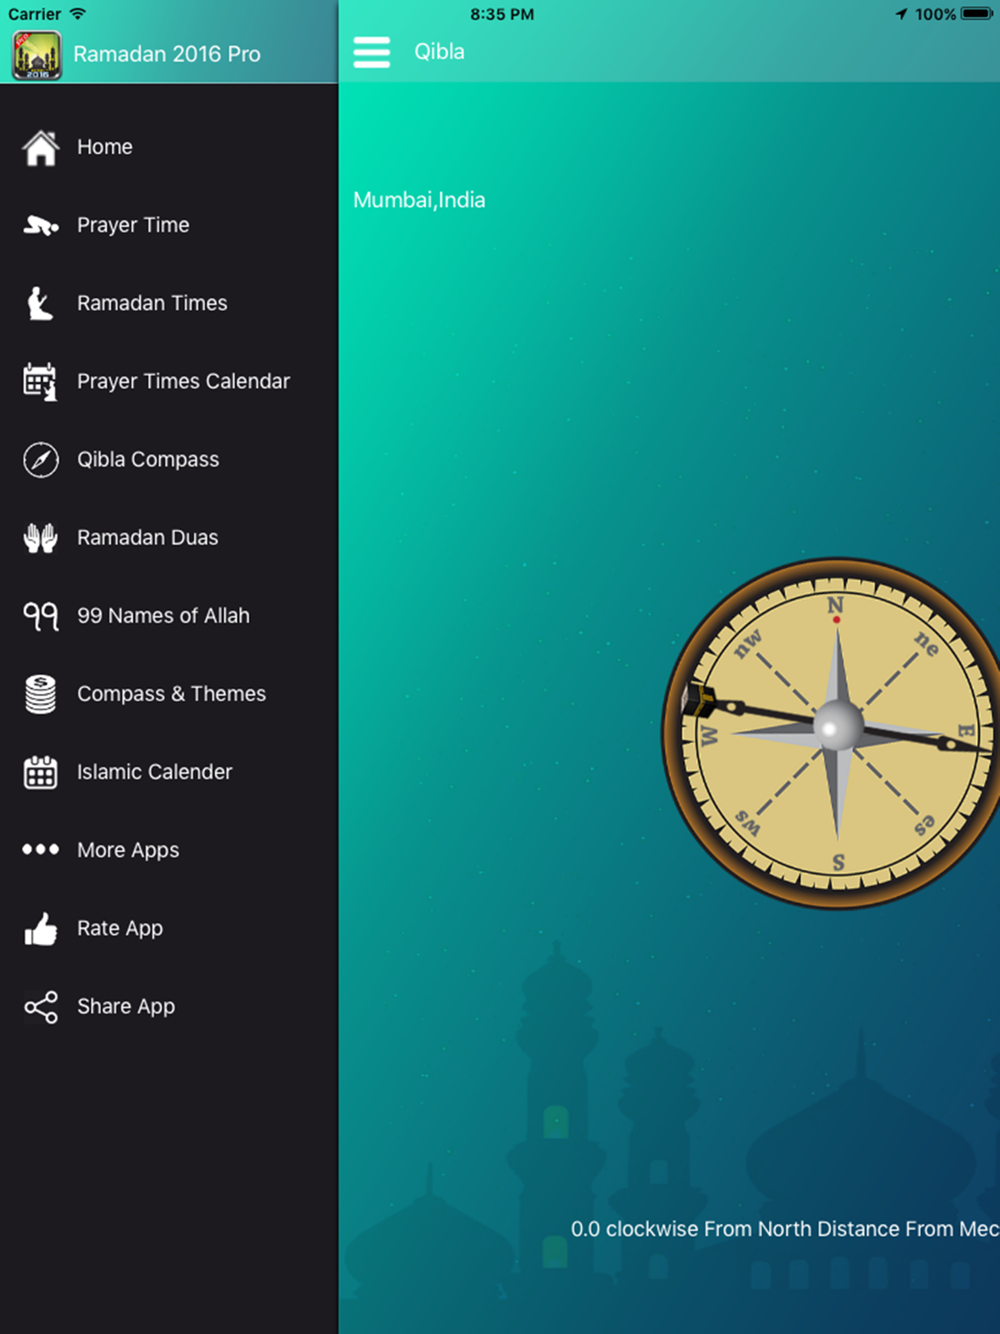Click the More Apps three-dots icon
The image size is (1000, 1334).
[41, 850]
